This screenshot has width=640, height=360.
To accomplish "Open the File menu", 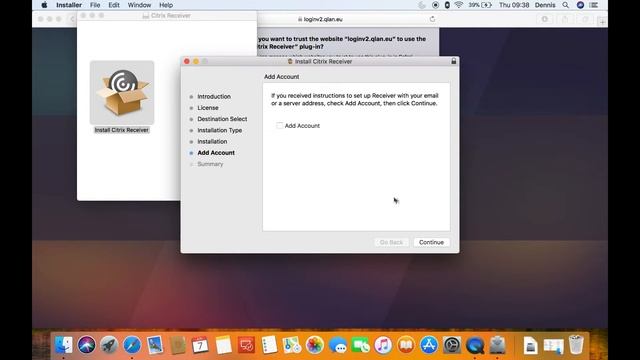I will coord(95,5).
